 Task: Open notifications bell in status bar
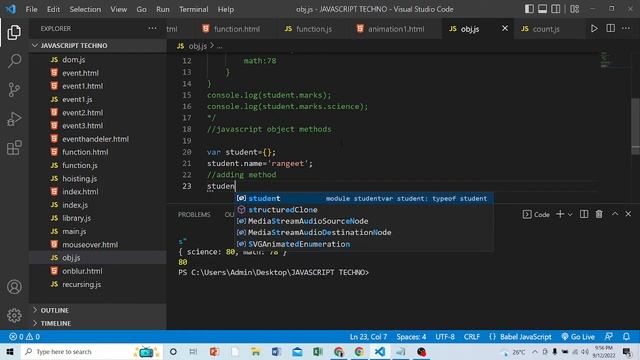coord(626,337)
